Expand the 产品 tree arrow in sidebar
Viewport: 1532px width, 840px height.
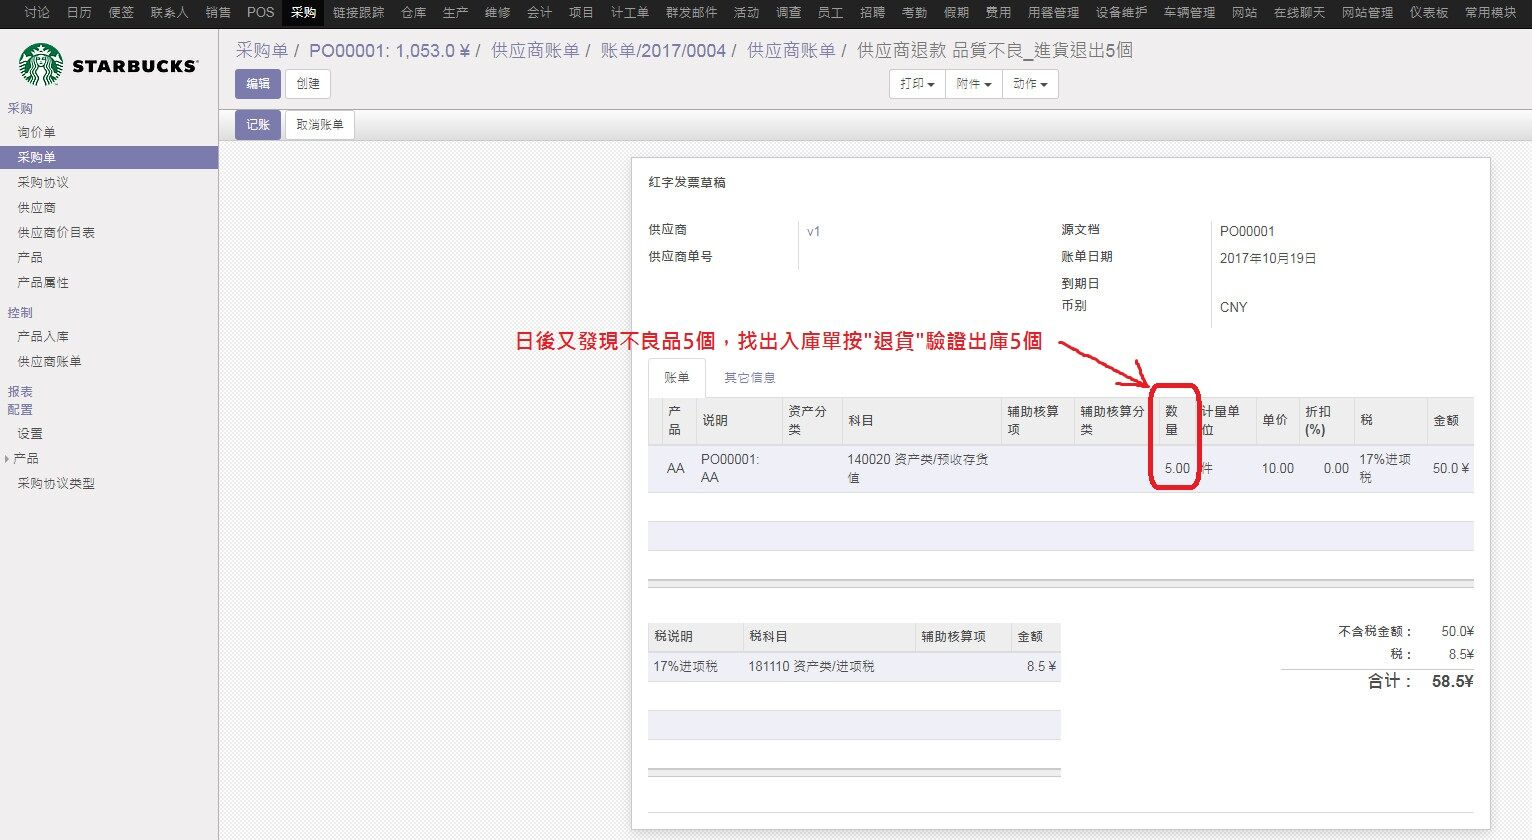pyautogui.click(x=7, y=458)
